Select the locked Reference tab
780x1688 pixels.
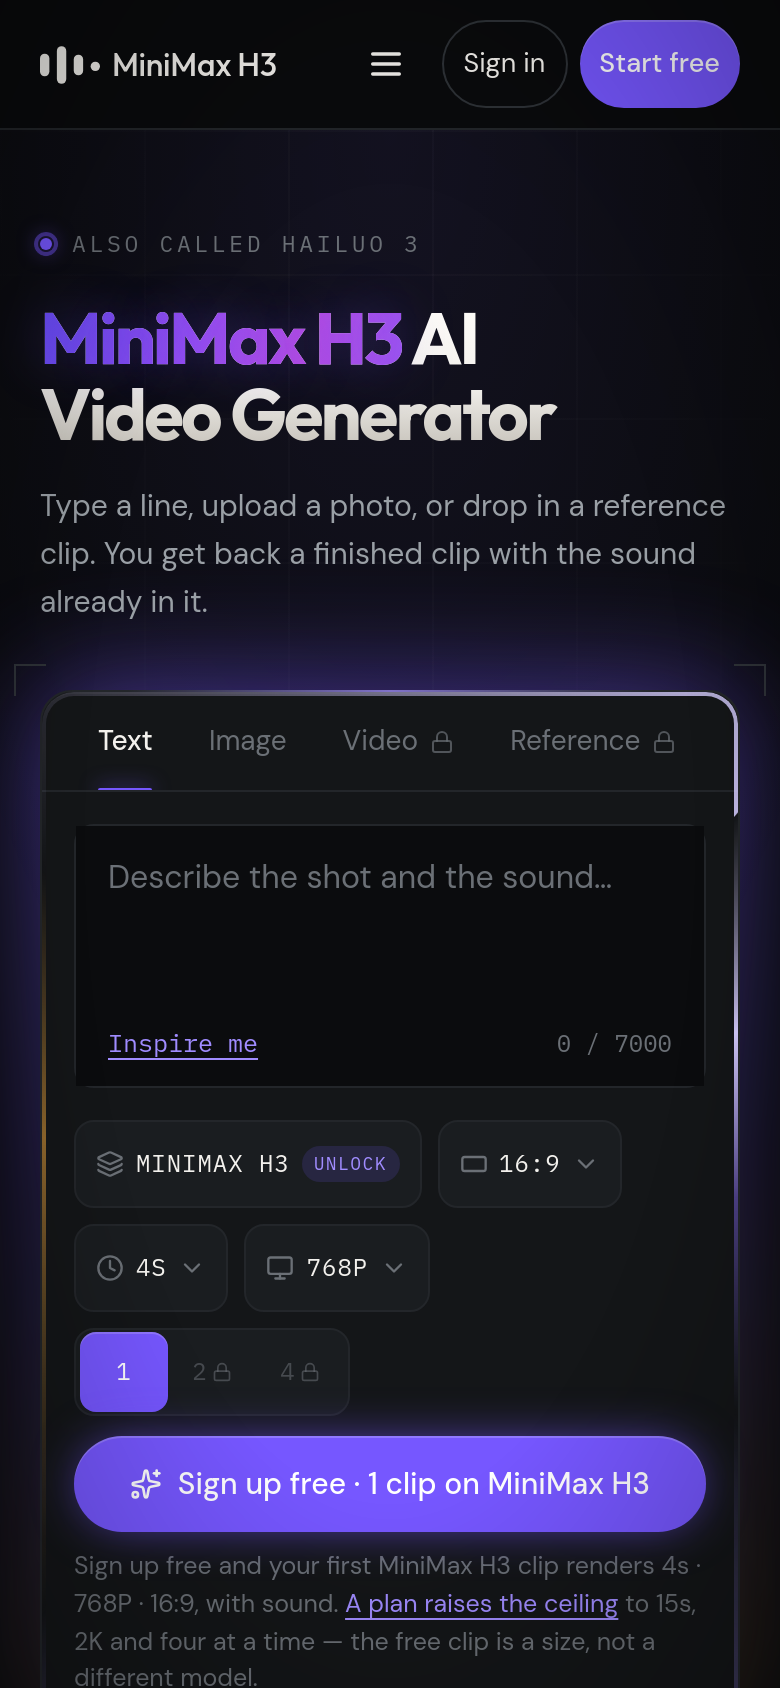coord(592,741)
